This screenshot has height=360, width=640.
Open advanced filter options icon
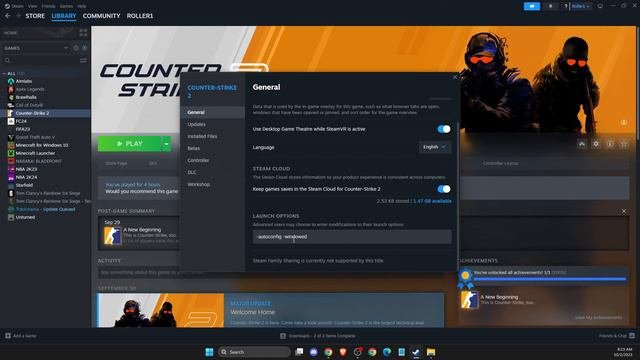pyautogui.click(x=83, y=60)
